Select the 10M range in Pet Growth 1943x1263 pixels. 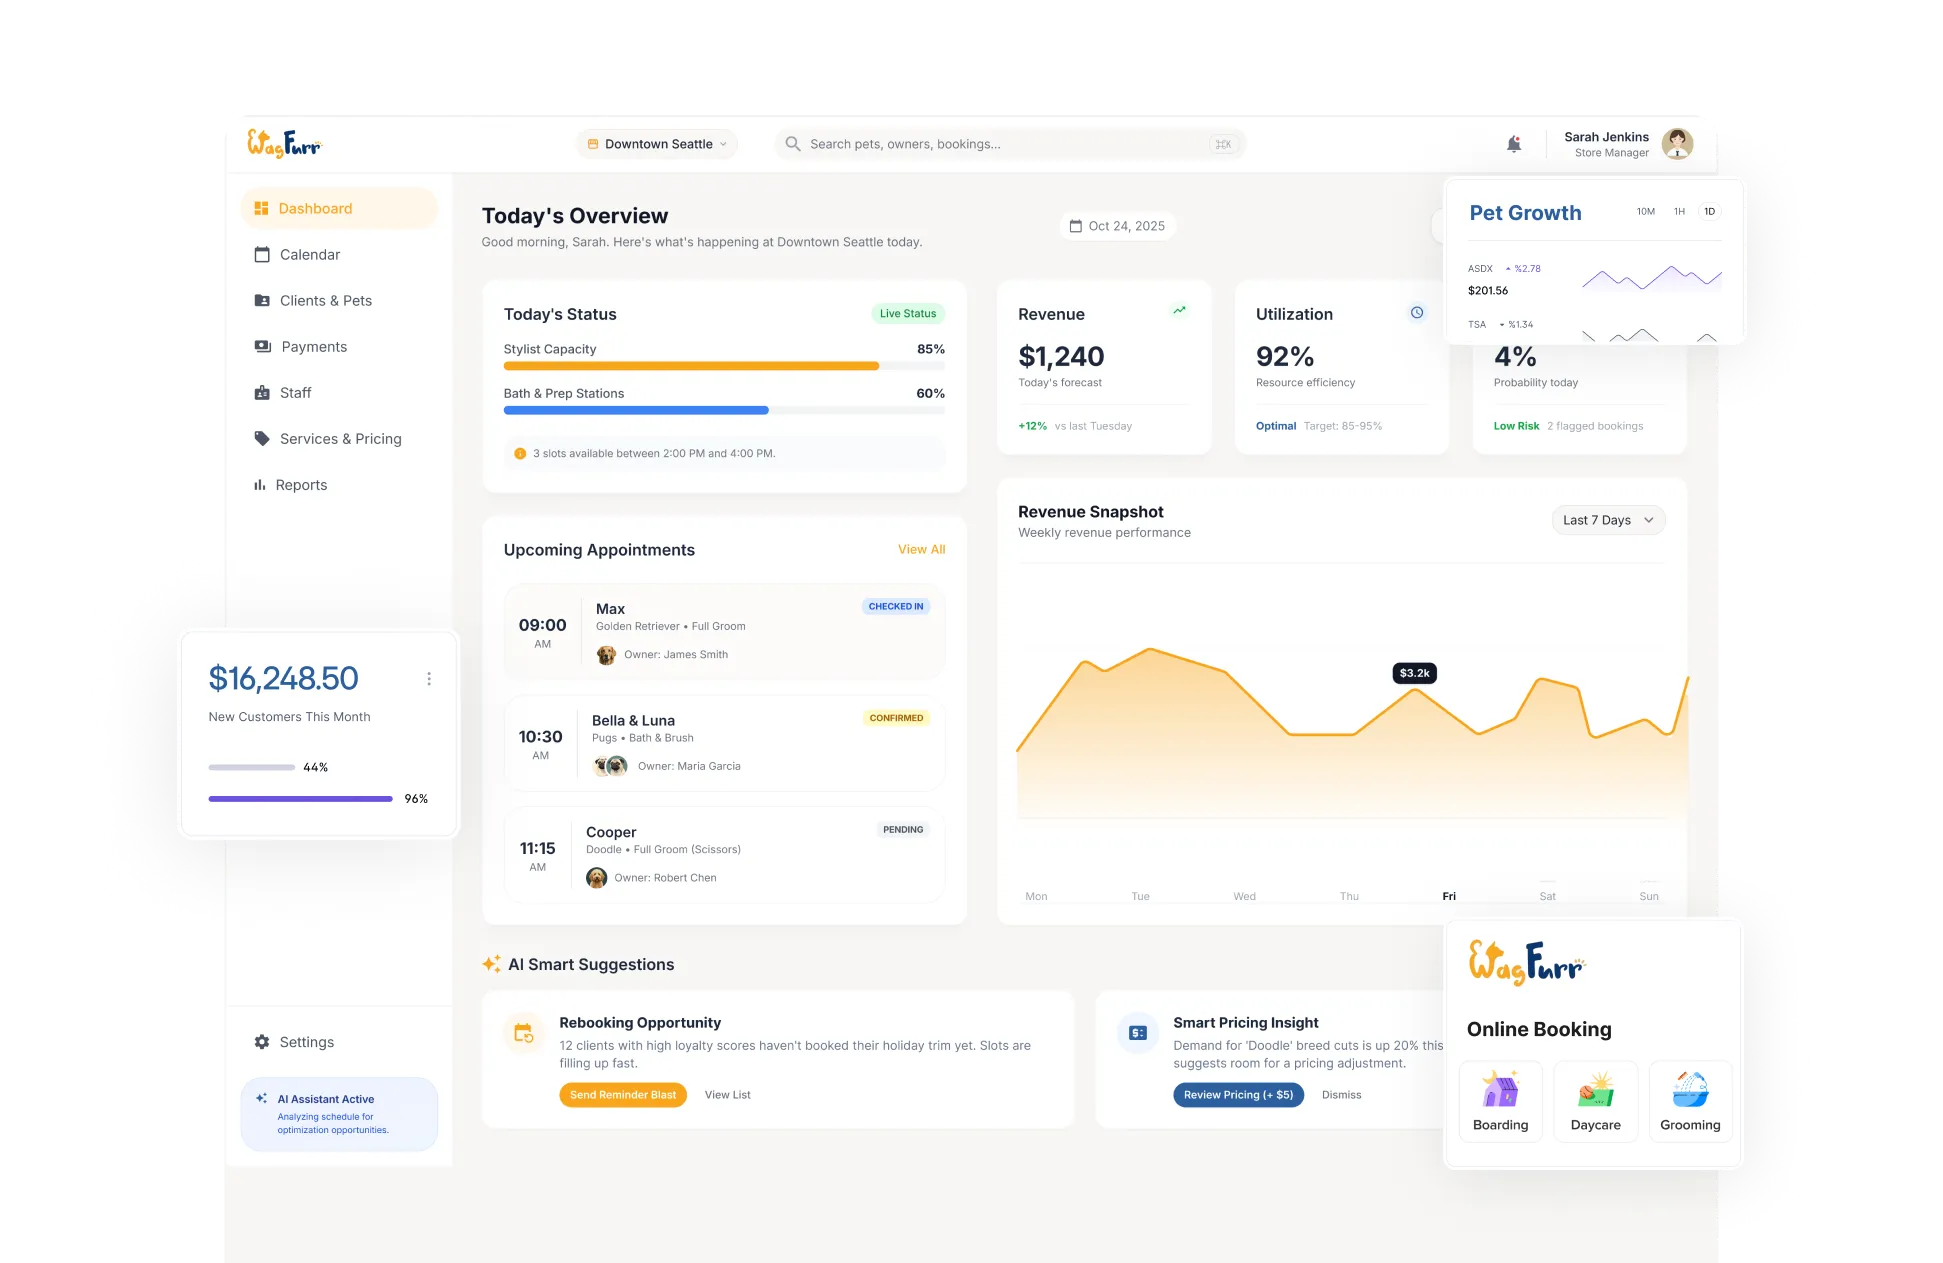1645,212
